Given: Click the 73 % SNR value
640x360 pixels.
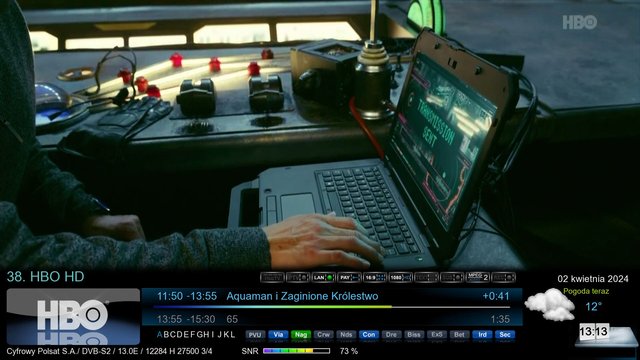Looking at the screenshot, I should 349,351.
